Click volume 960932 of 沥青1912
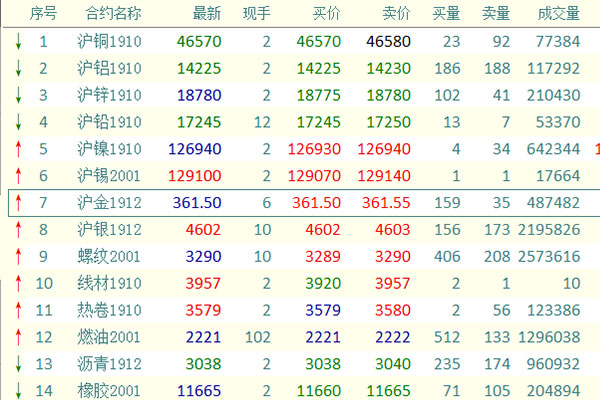The height and width of the screenshot is (400, 600). pyautogui.click(x=554, y=364)
